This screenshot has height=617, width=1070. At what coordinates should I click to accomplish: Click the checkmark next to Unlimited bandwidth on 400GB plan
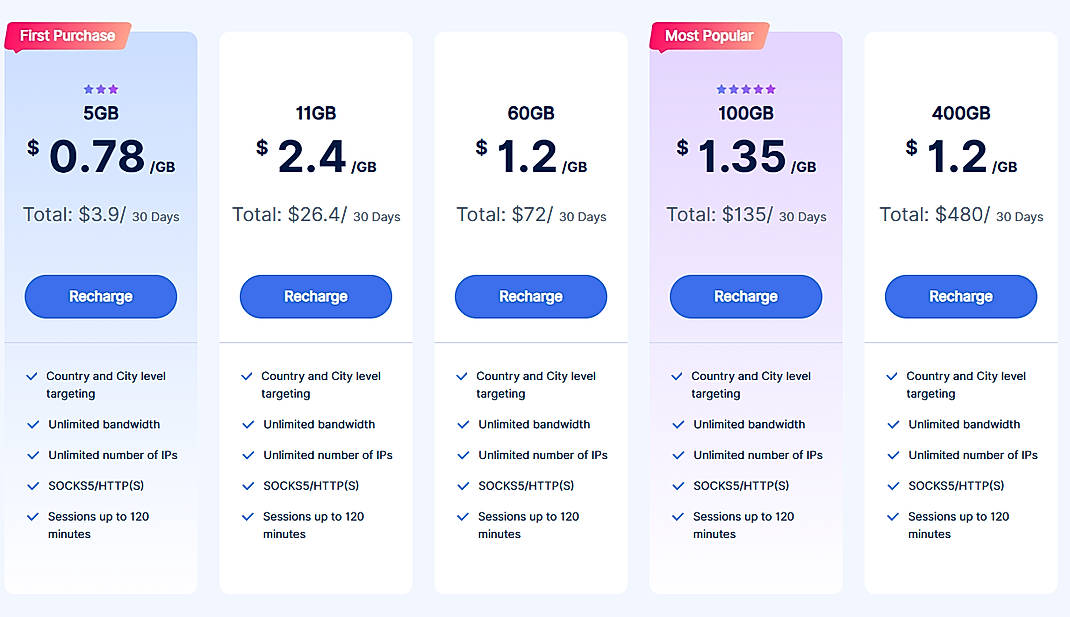[x=893, y=424]
